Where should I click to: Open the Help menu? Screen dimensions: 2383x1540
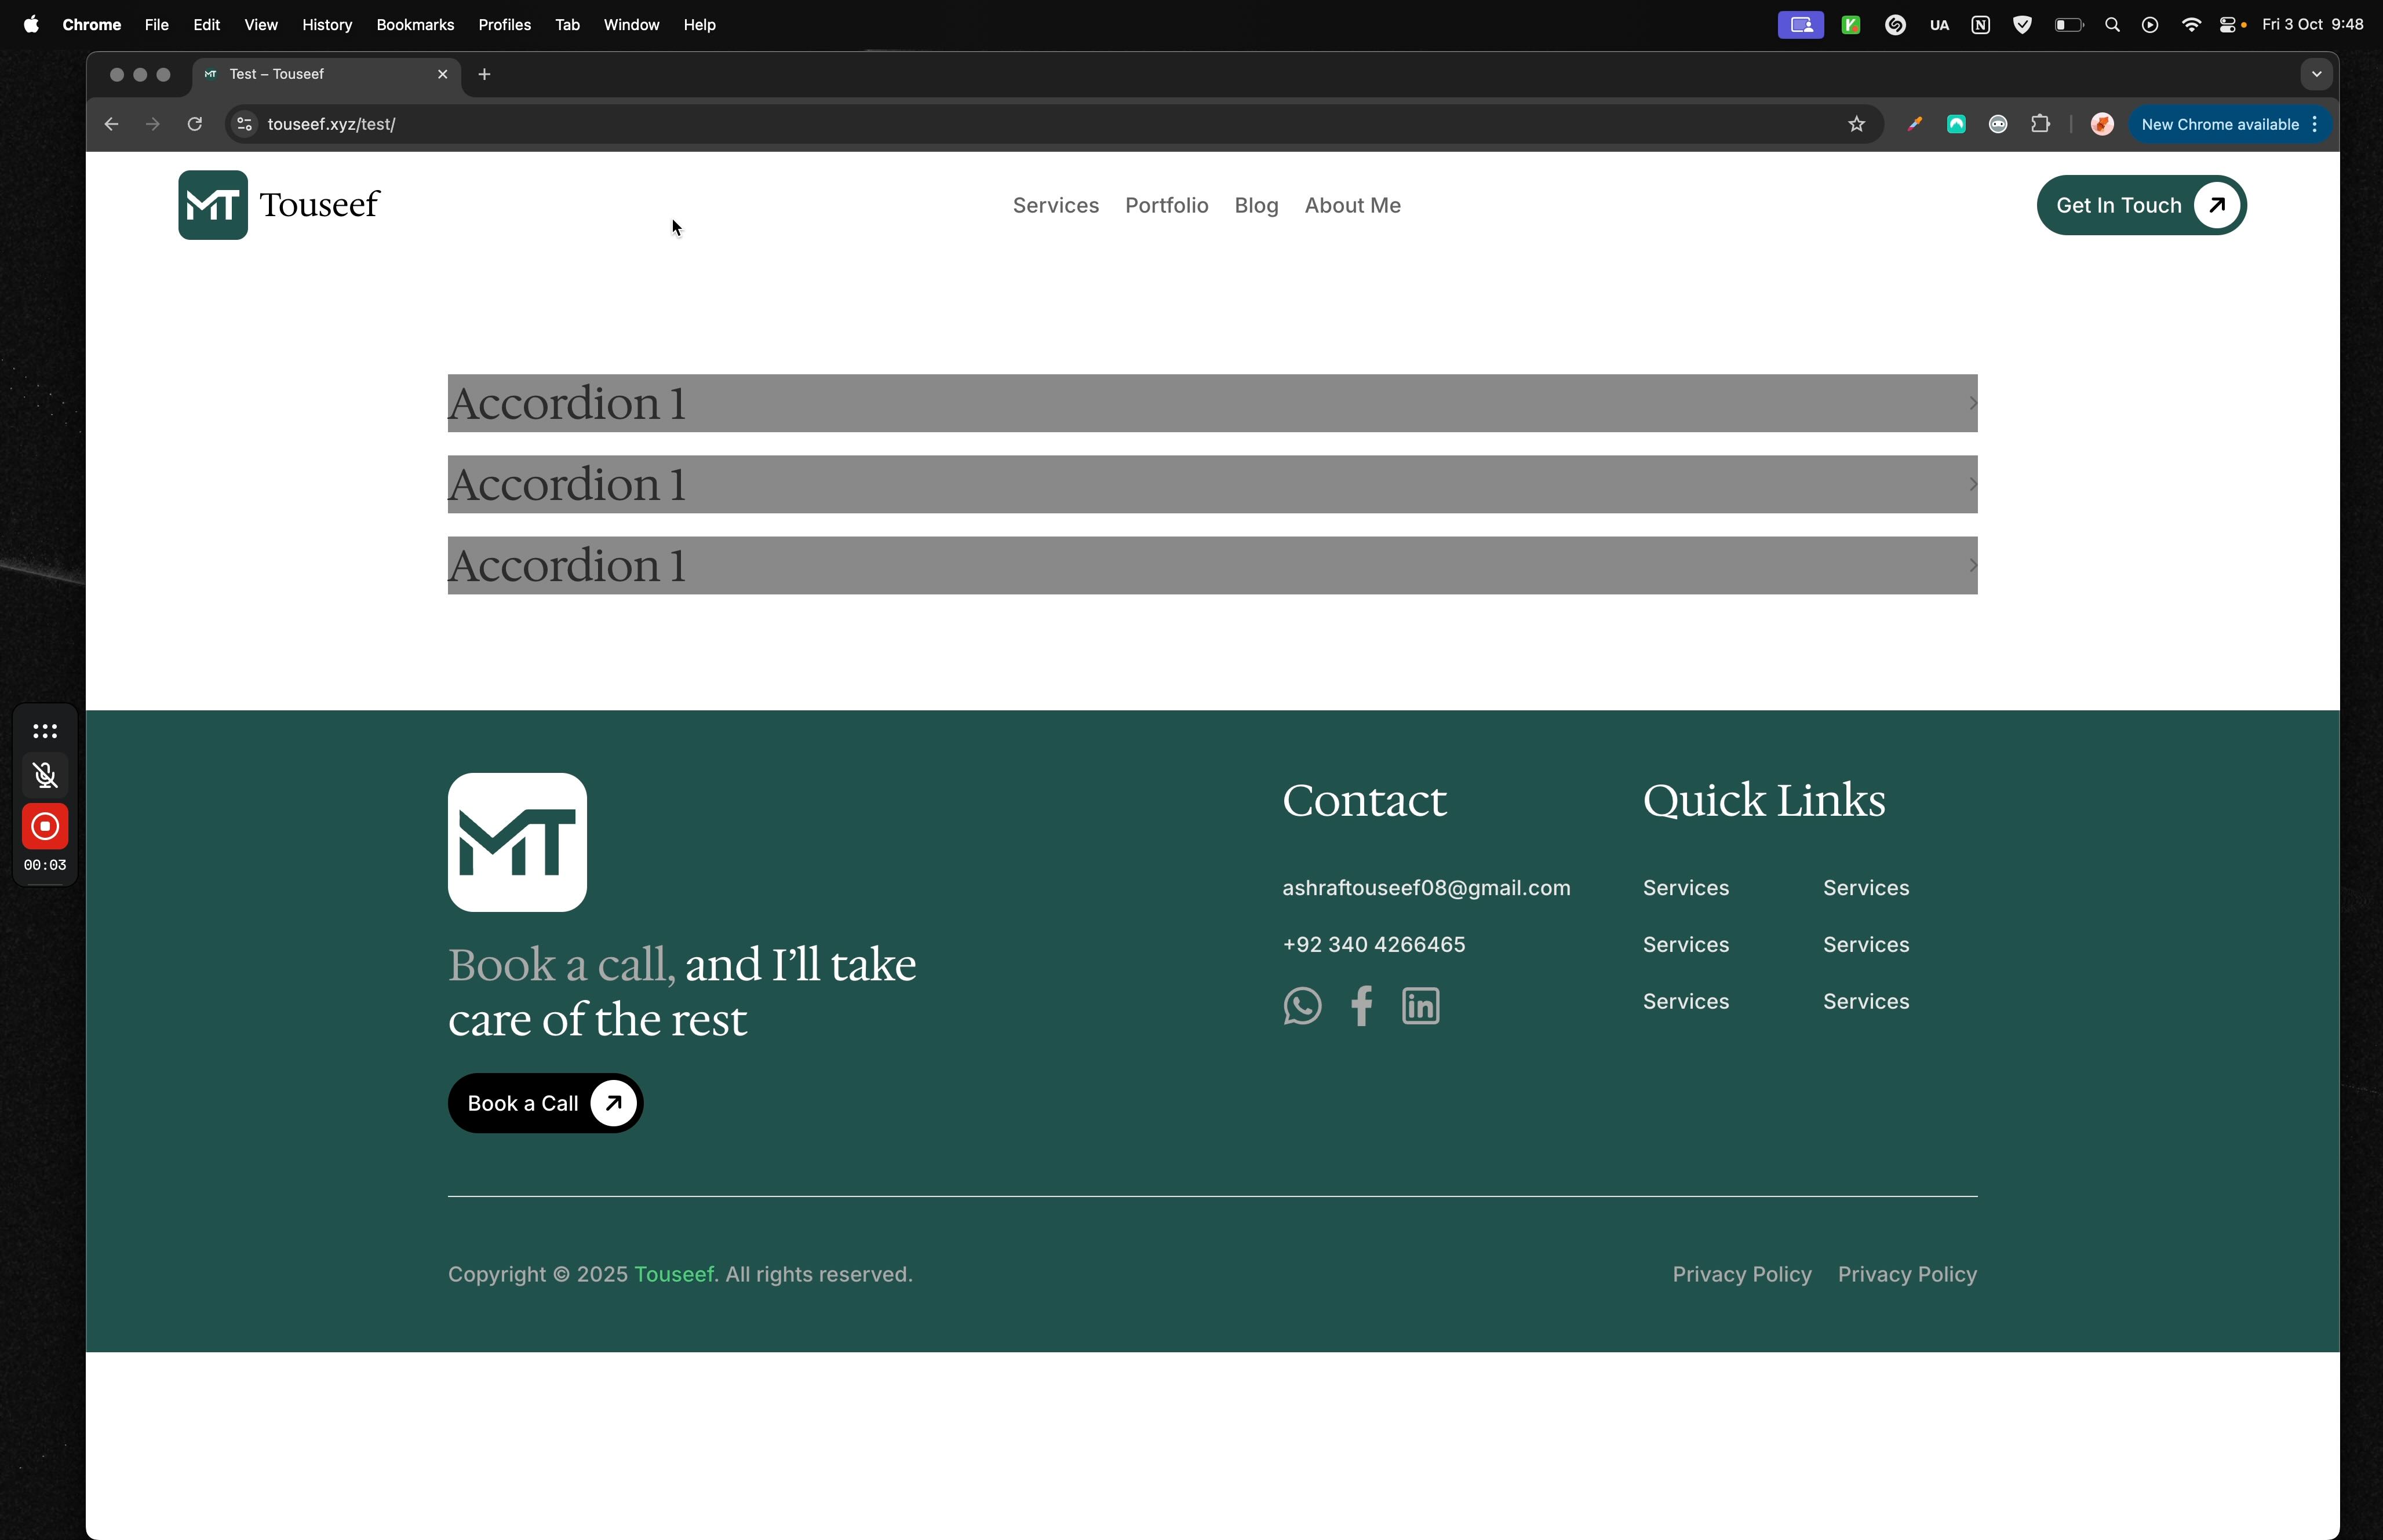coord(699,24)
